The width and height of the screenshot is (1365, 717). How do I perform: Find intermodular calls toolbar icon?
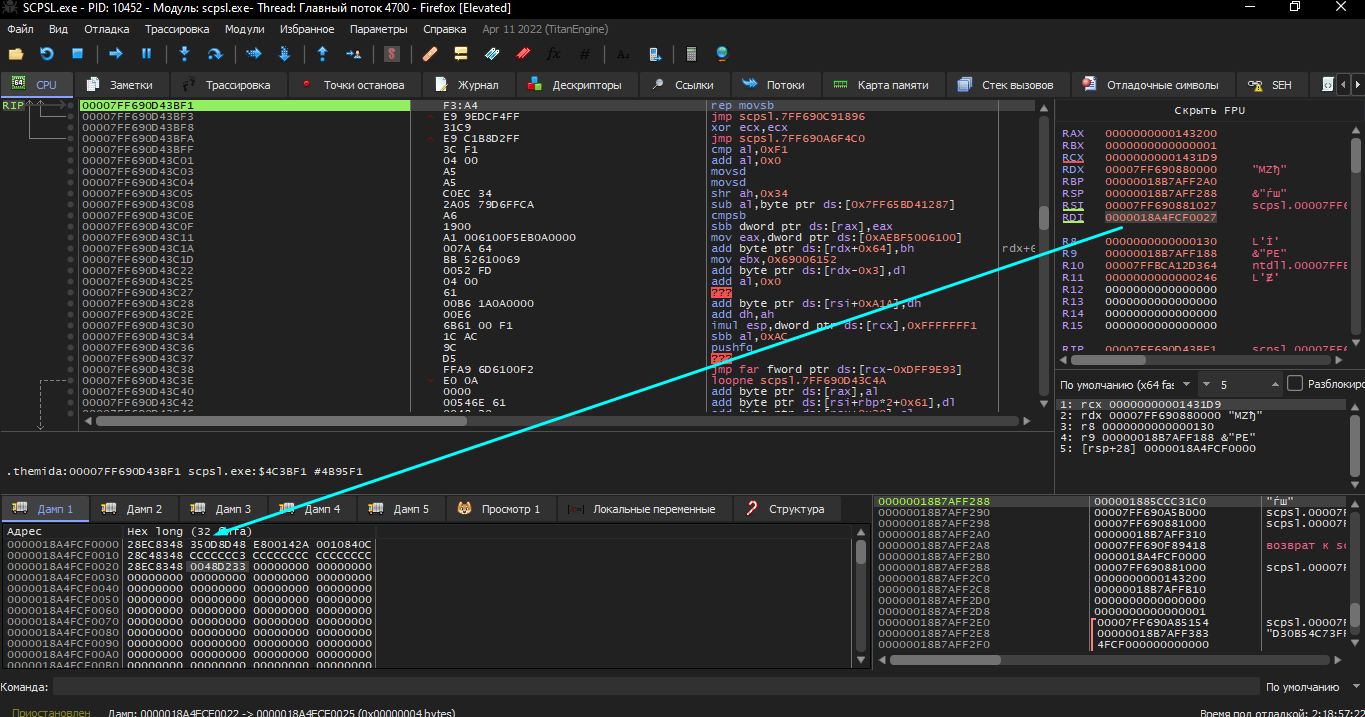click(654, 53)
